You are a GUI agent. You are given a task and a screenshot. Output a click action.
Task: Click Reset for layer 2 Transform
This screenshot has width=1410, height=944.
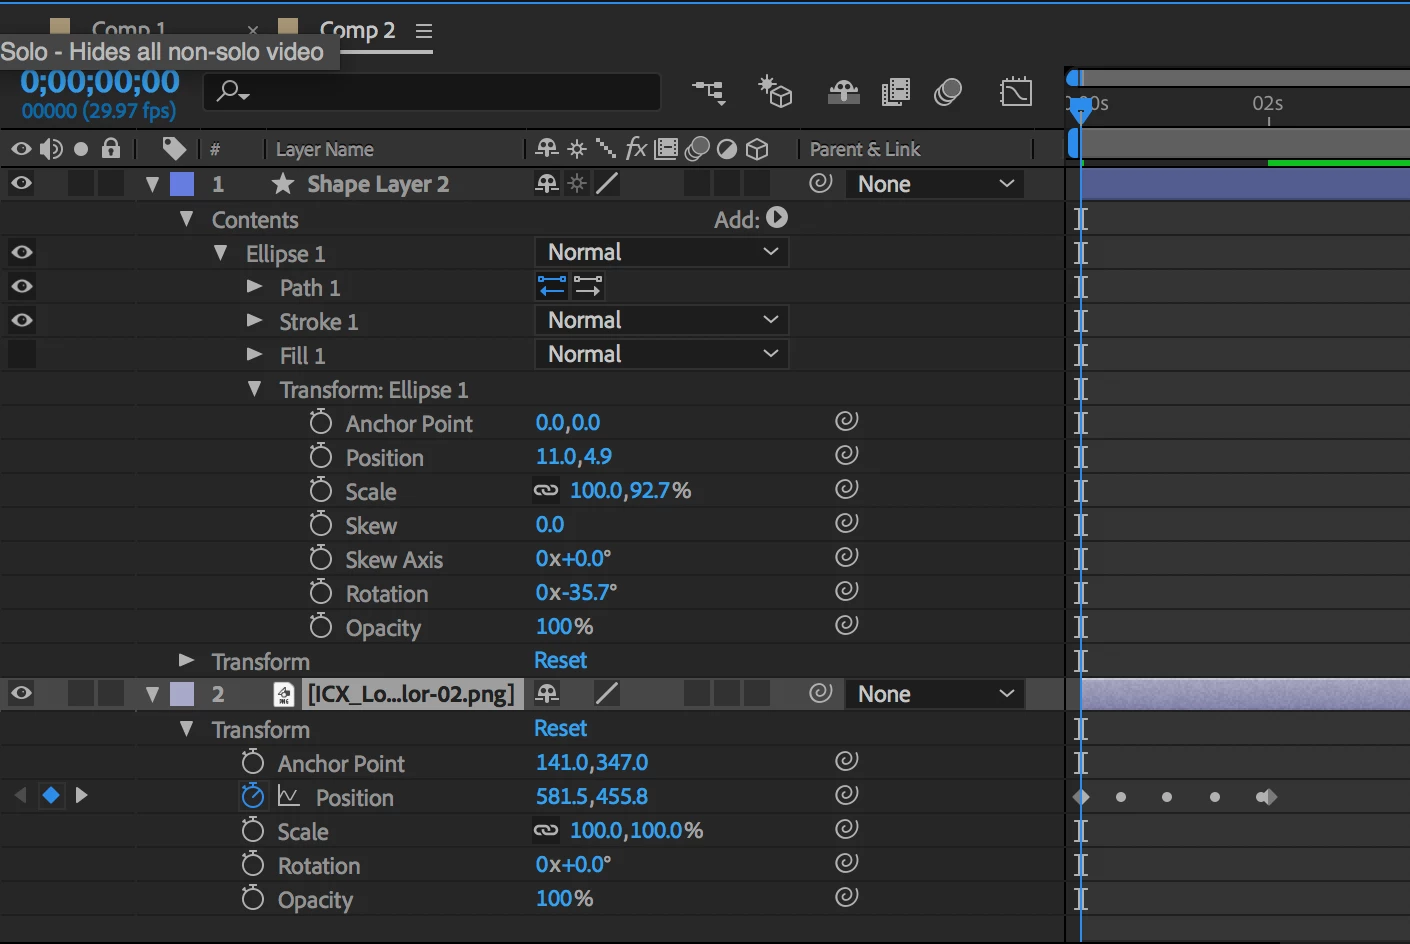560,728
